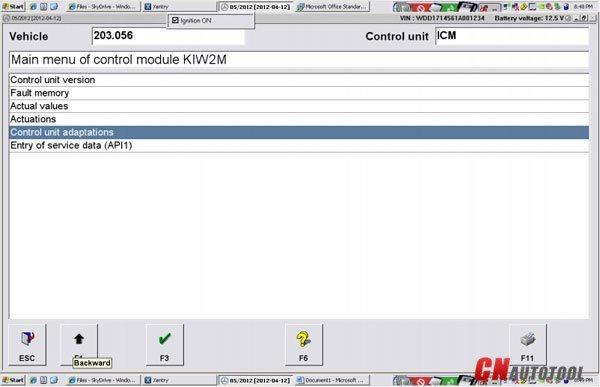Open help with the F6 question mark
Screen dimensions: 600x387
[x=304, y=345]
